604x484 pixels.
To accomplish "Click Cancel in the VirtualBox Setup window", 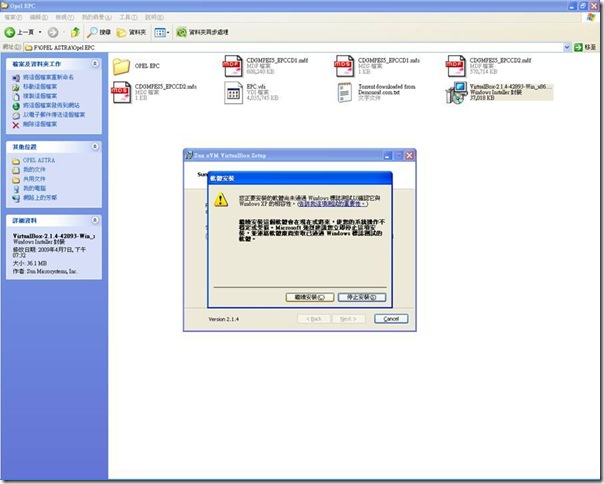I will [x=391, y=319].
